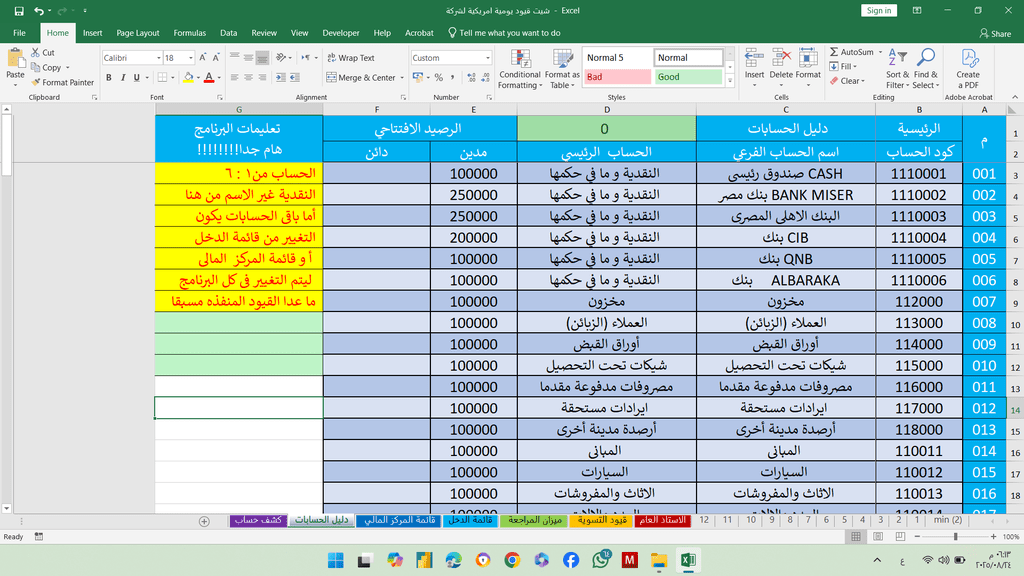Create a PDF with Adobe Acrobat

point(968,69)
